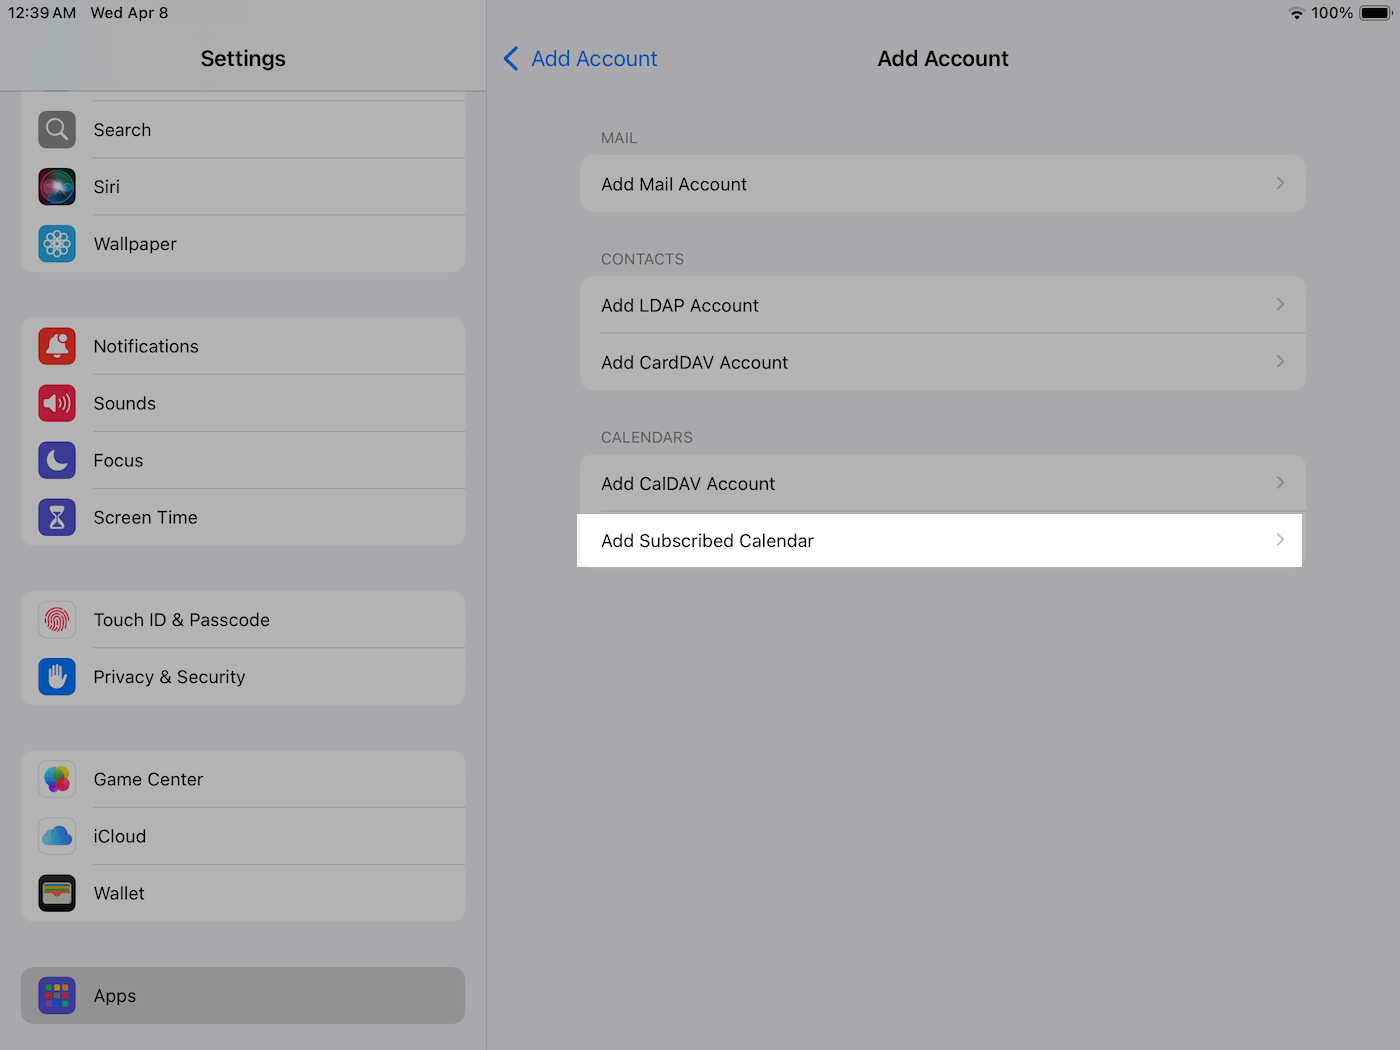
Task: Select the Privacy & Security hand icon
Action: coord(57,677)
